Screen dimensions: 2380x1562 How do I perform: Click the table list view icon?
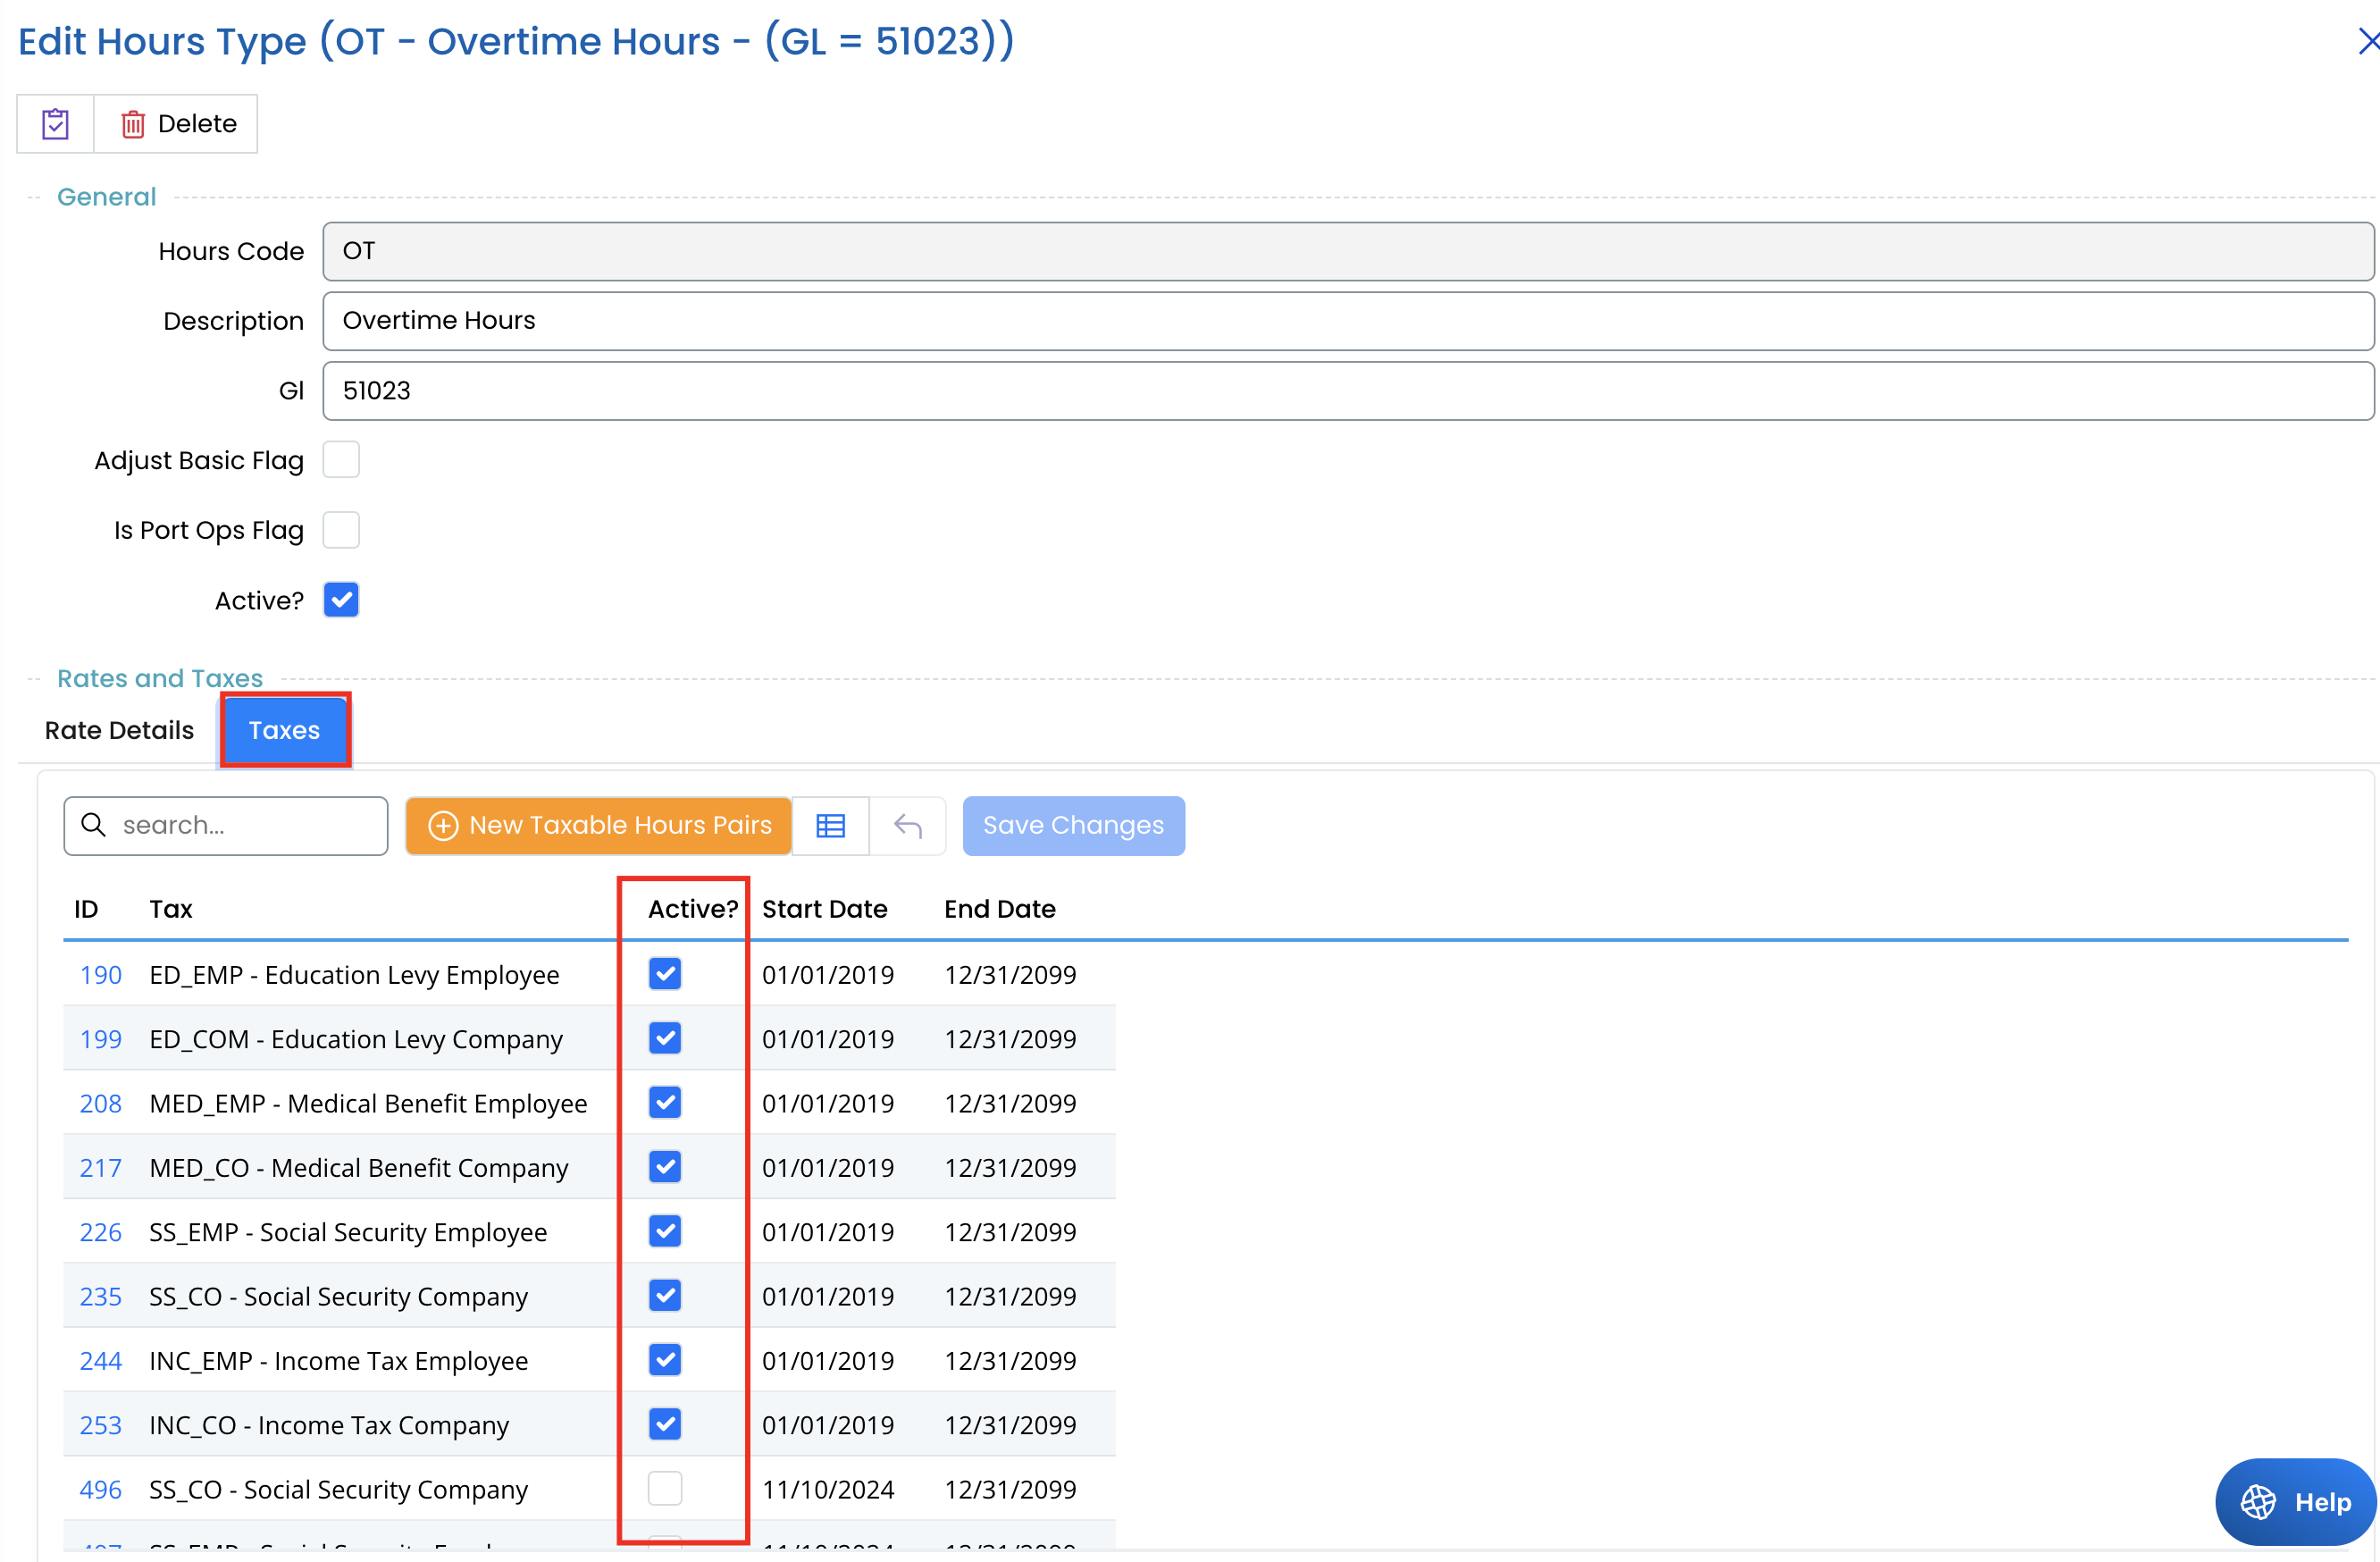[x=830, y=826]
